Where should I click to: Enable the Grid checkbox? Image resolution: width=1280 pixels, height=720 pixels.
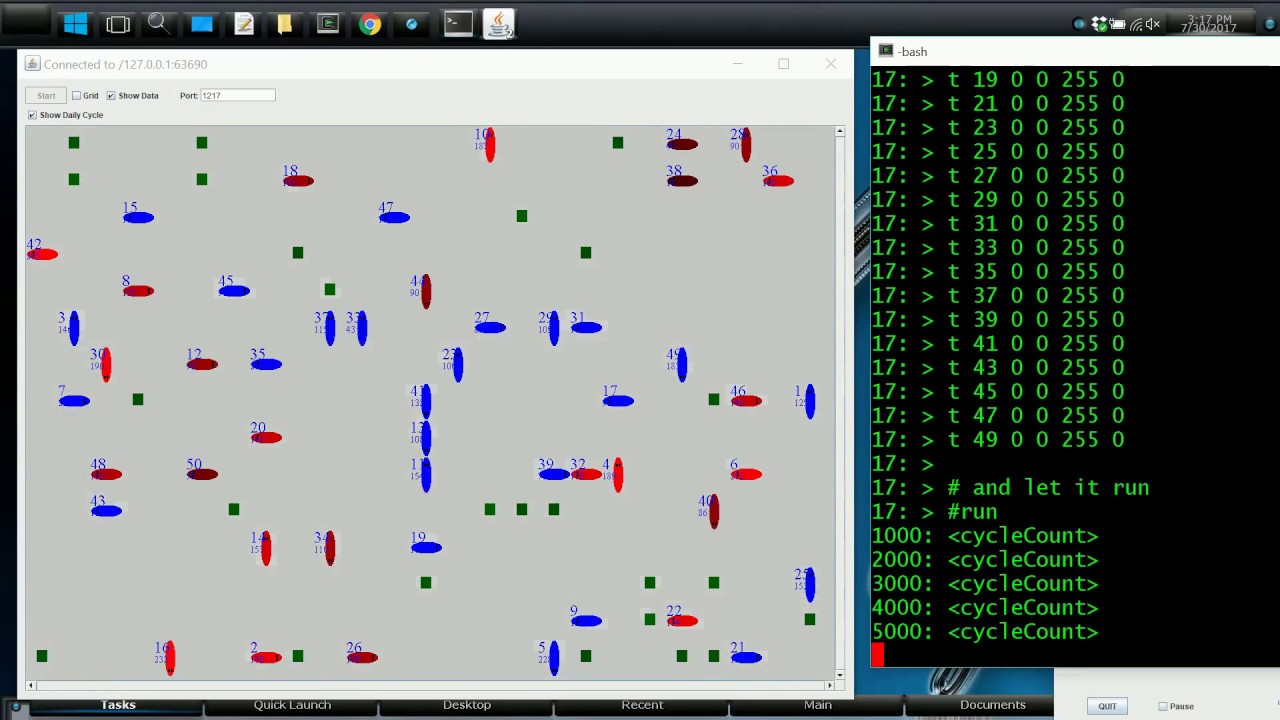[x=77, y=96]
